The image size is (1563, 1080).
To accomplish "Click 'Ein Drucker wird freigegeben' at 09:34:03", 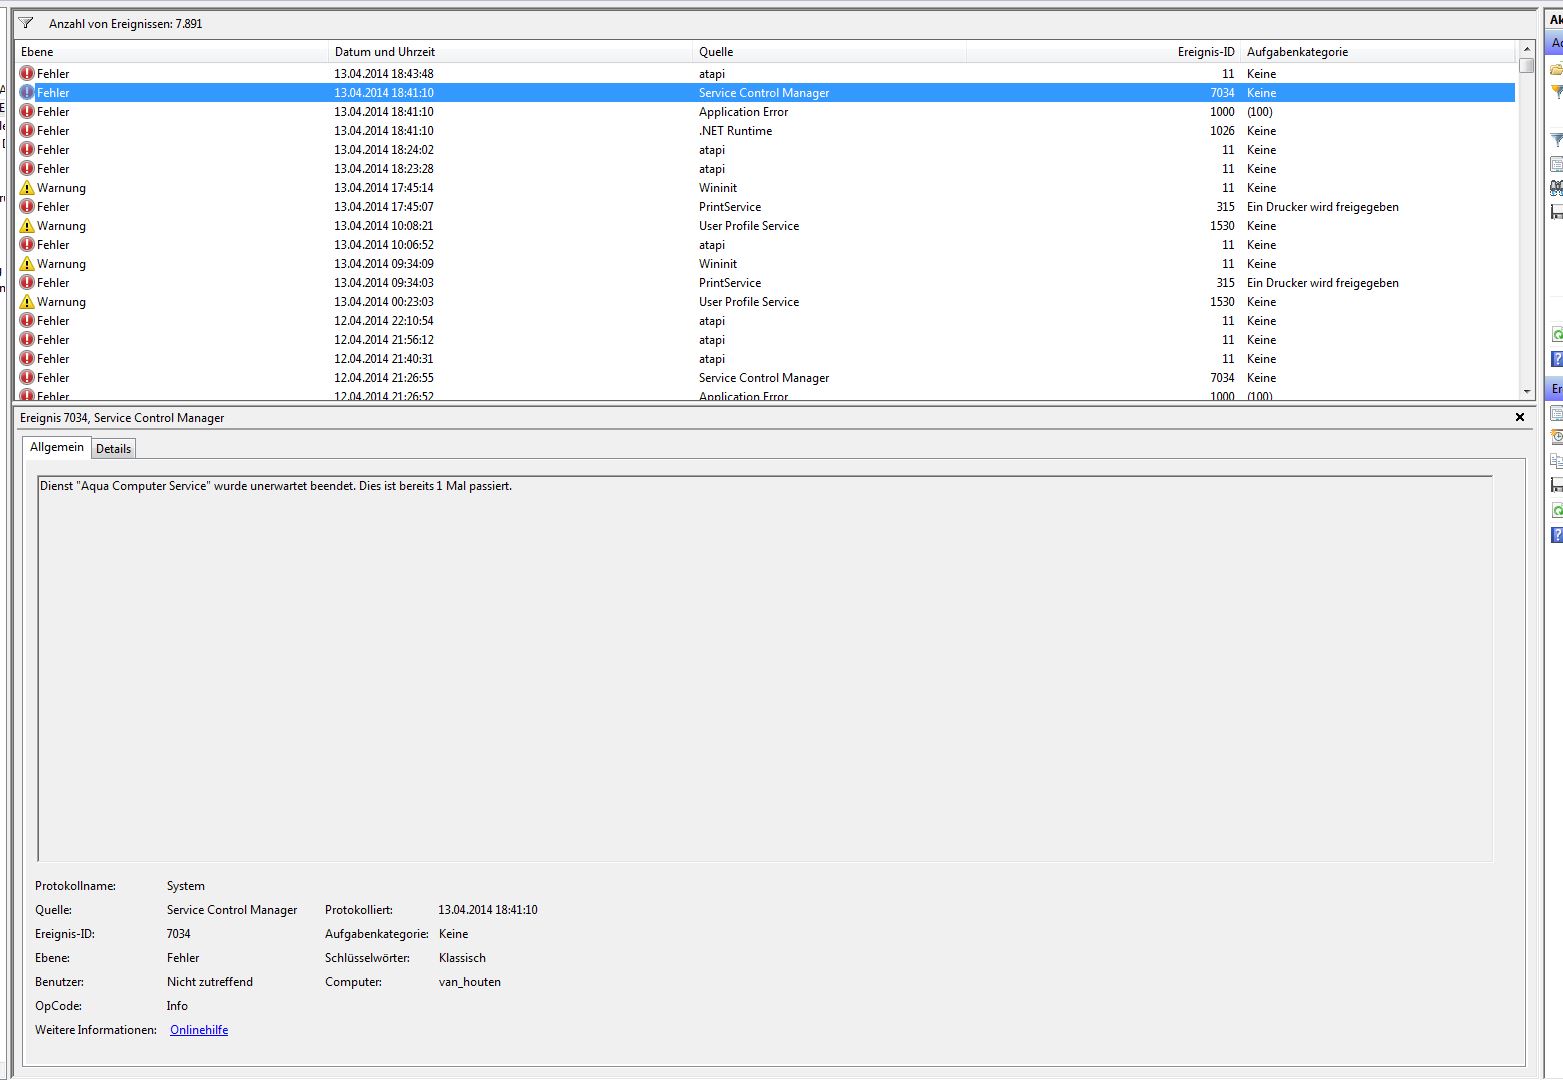I will point(1322,283).
